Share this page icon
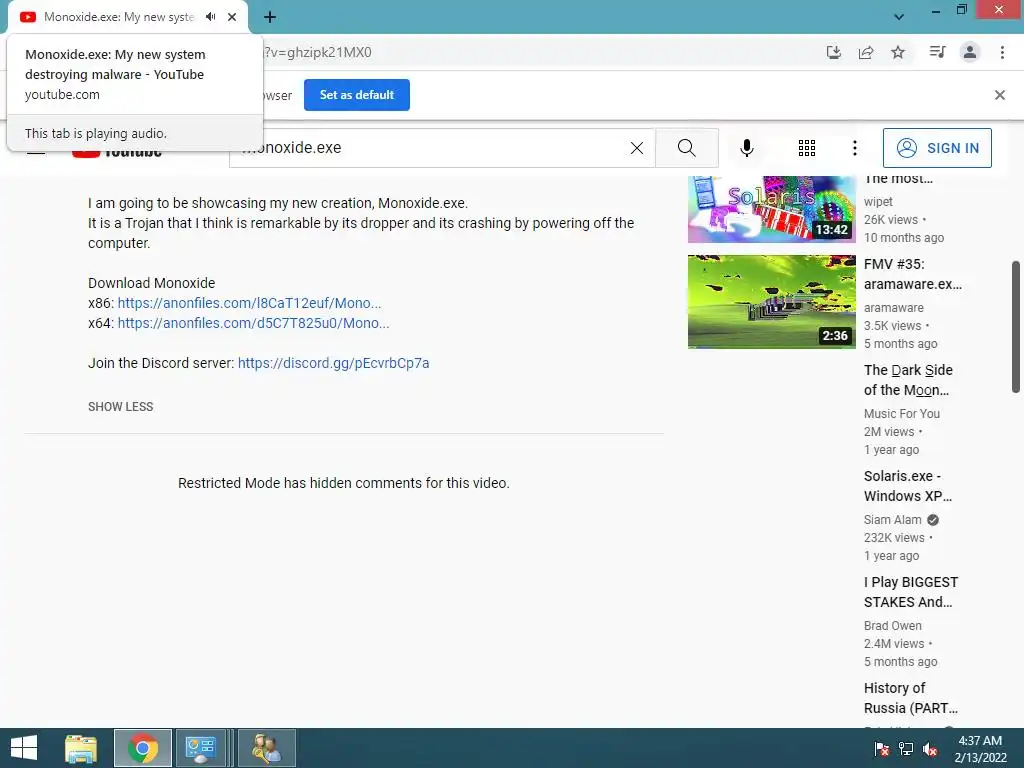The height and width of the screenshot is (768, 1024). tap(866, 52)
